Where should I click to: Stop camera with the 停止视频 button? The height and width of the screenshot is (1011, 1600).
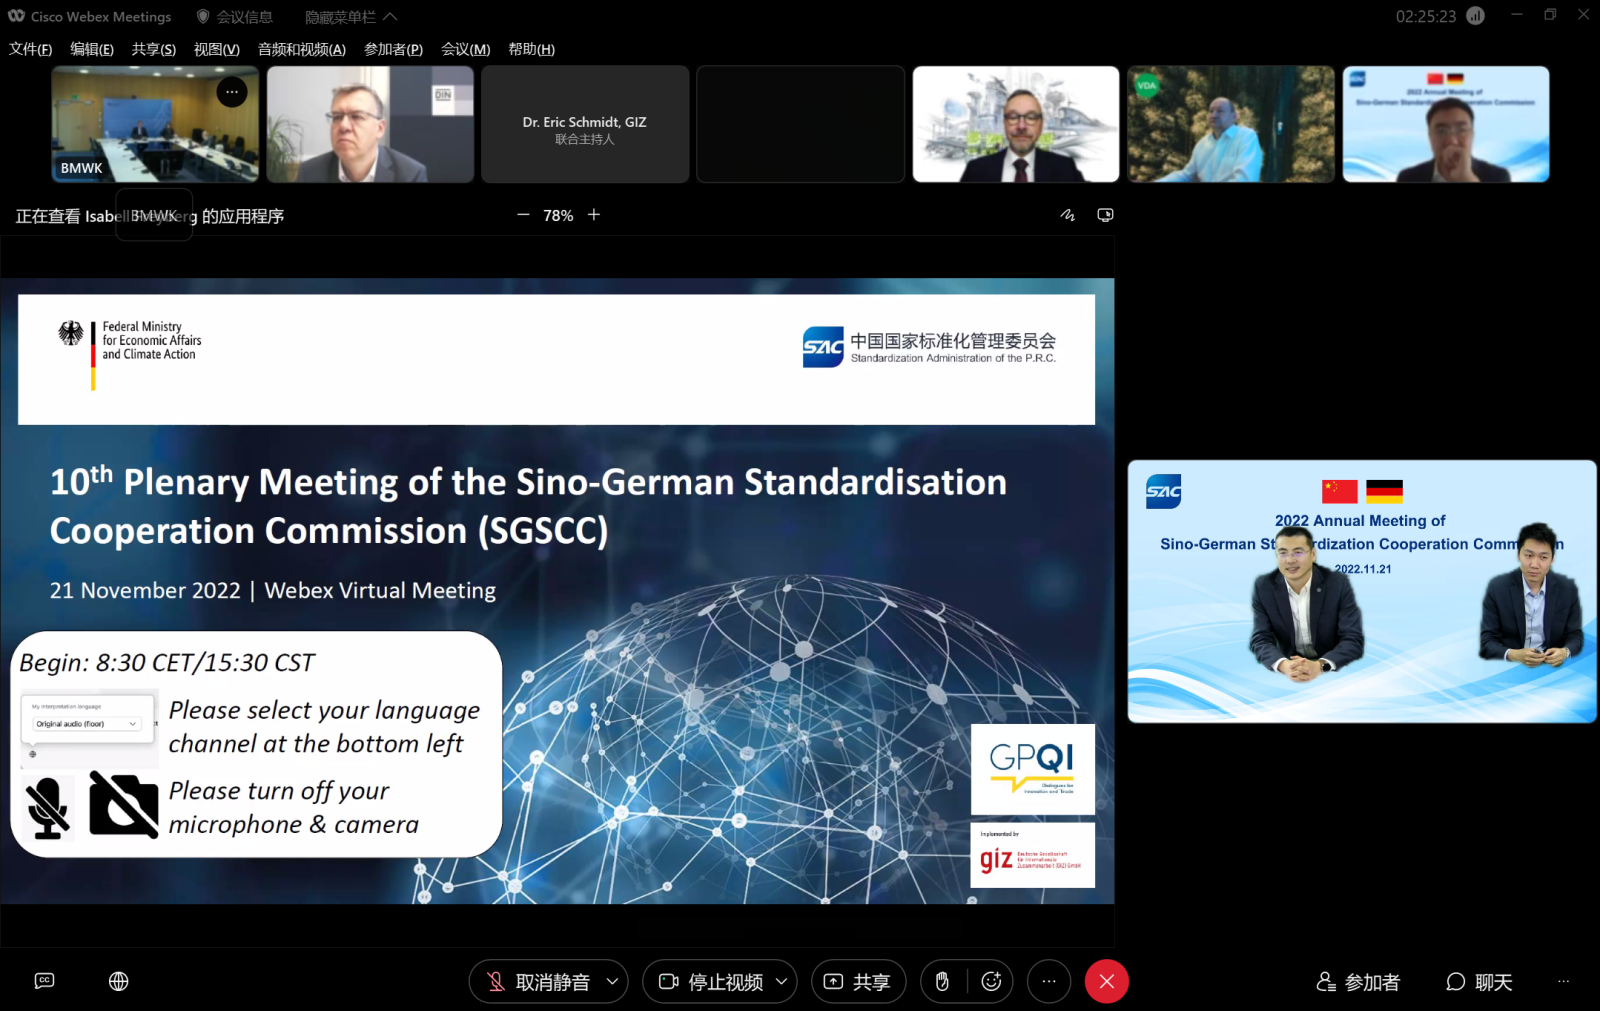711,982
